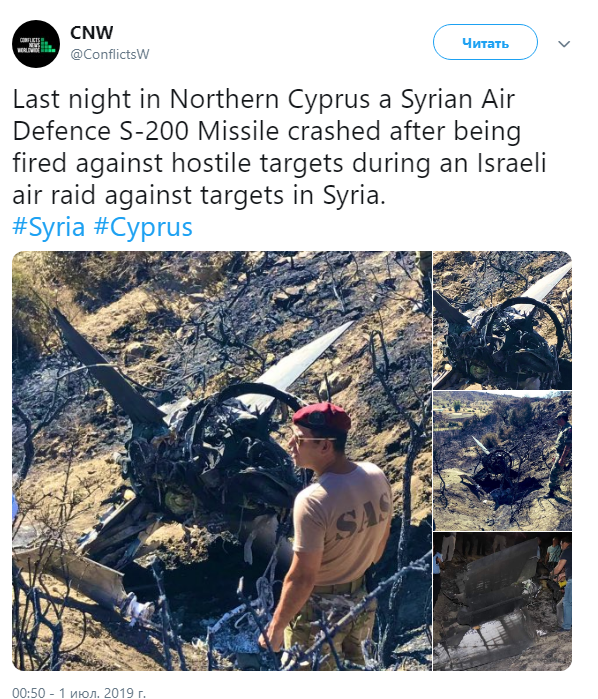Click the soldier in the red beret
Screen dimensions: 598x699
332,535
